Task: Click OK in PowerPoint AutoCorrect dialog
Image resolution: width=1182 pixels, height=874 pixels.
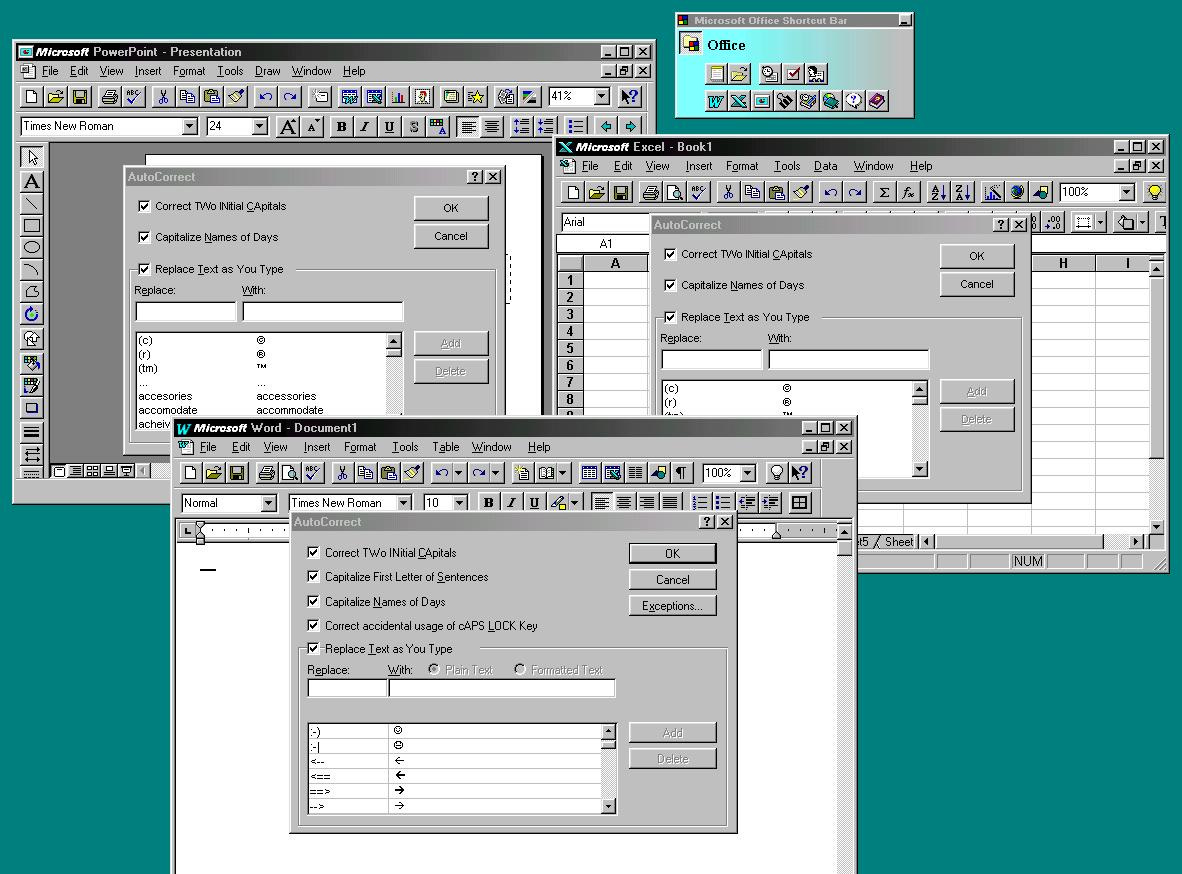Action: [451, 208]
